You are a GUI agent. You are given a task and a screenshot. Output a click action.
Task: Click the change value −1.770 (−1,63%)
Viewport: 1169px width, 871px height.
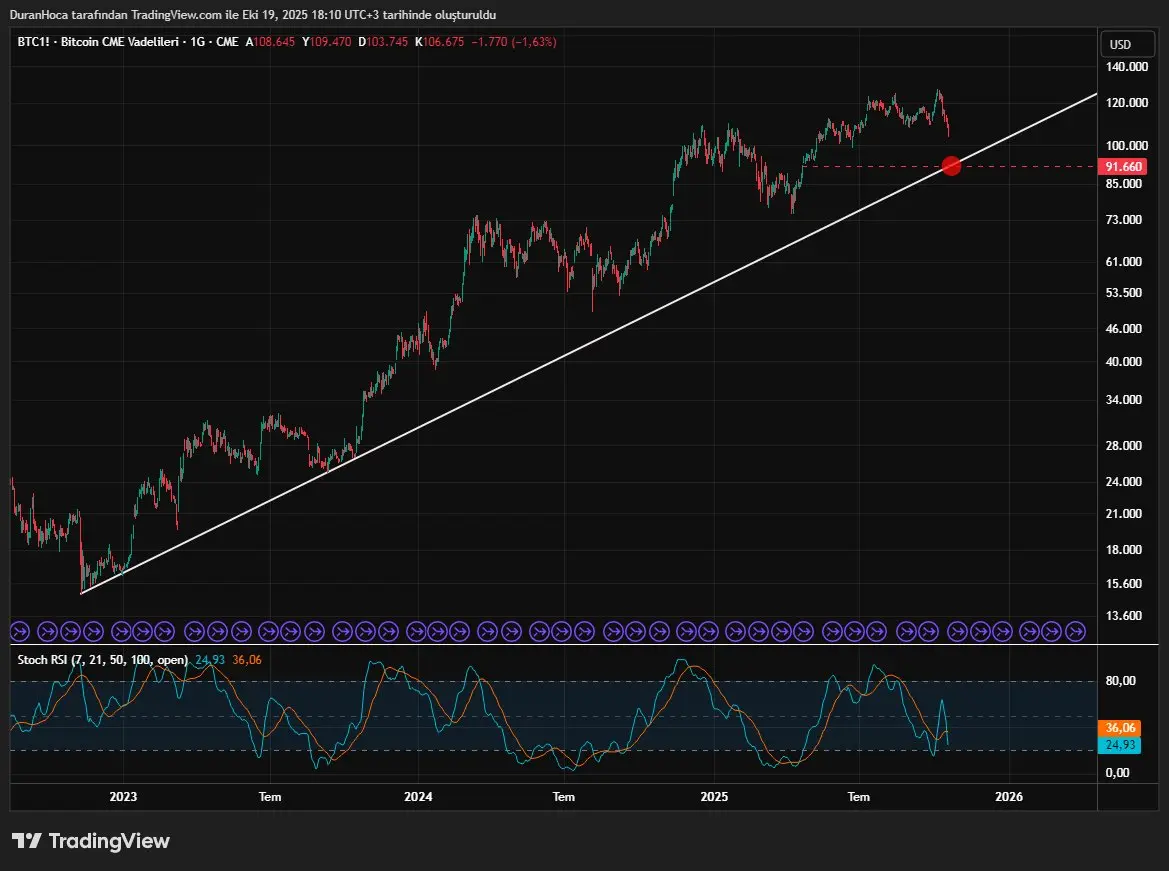514,42
